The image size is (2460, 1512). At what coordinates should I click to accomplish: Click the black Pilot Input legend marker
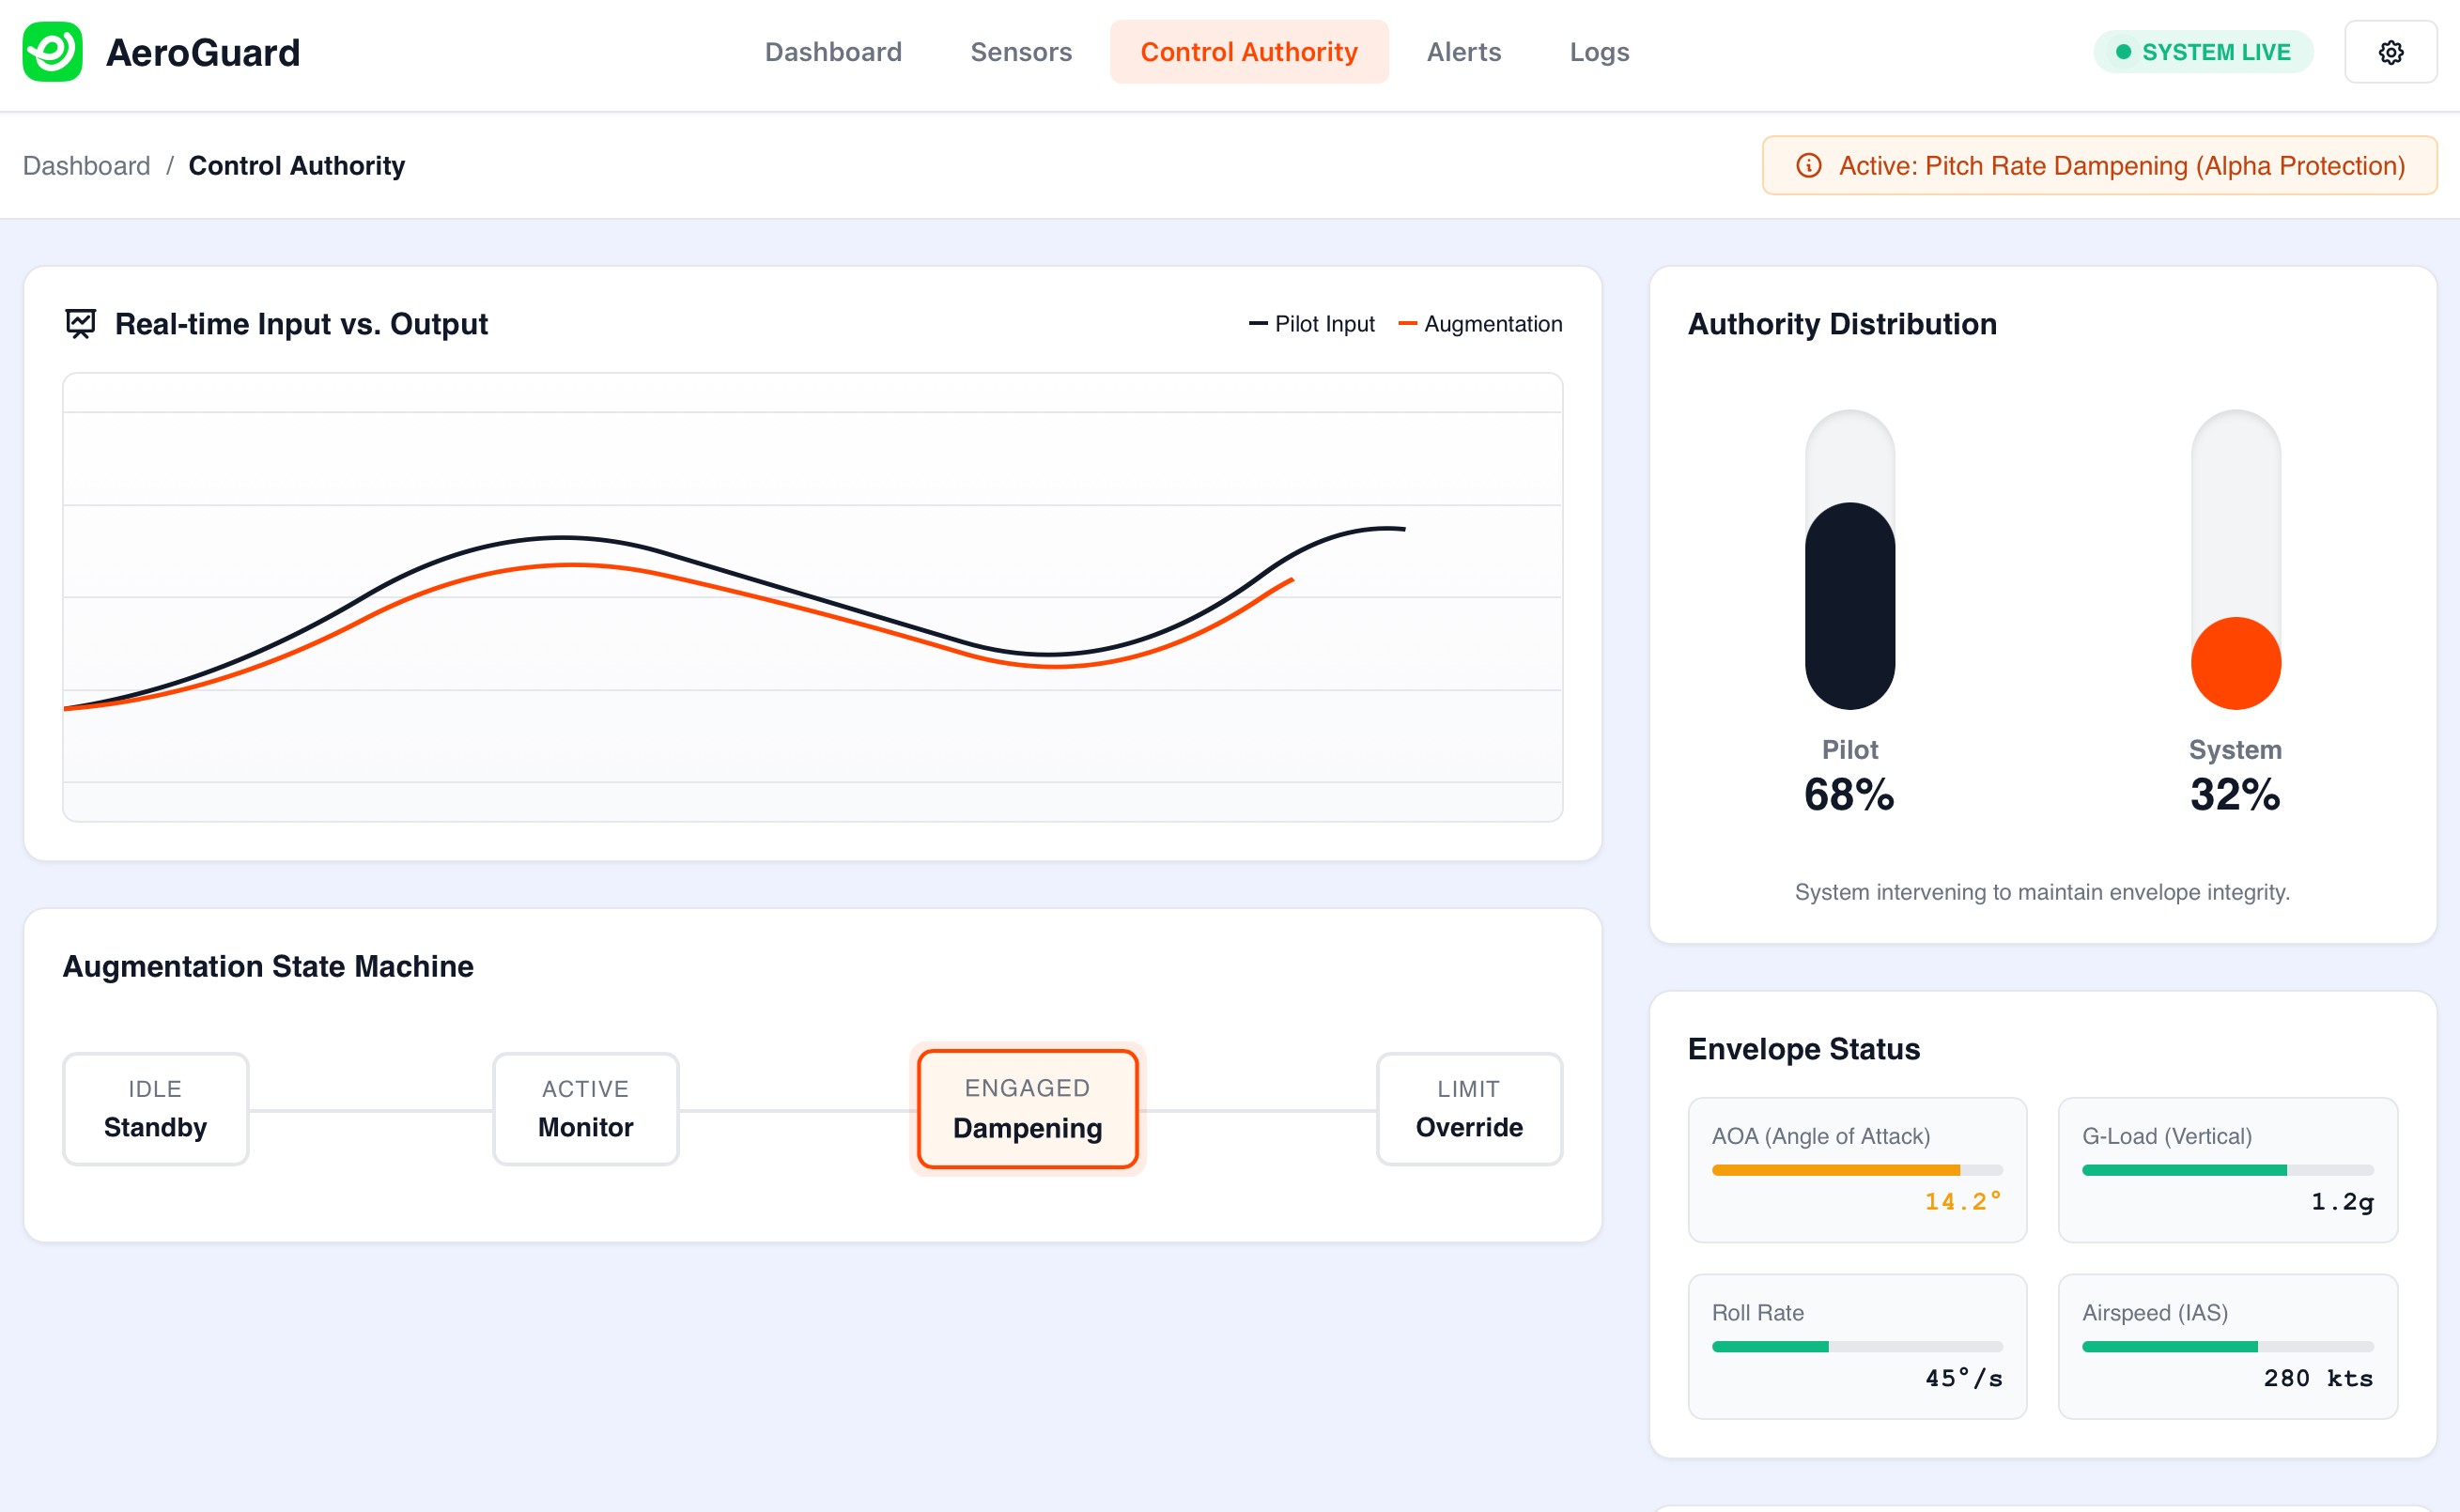(1258, 324)
